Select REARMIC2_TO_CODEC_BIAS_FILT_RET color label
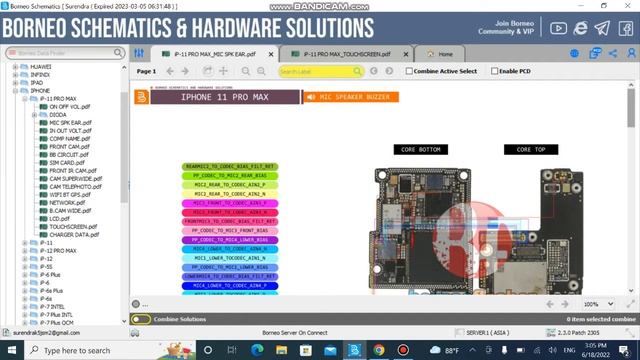 230,167
